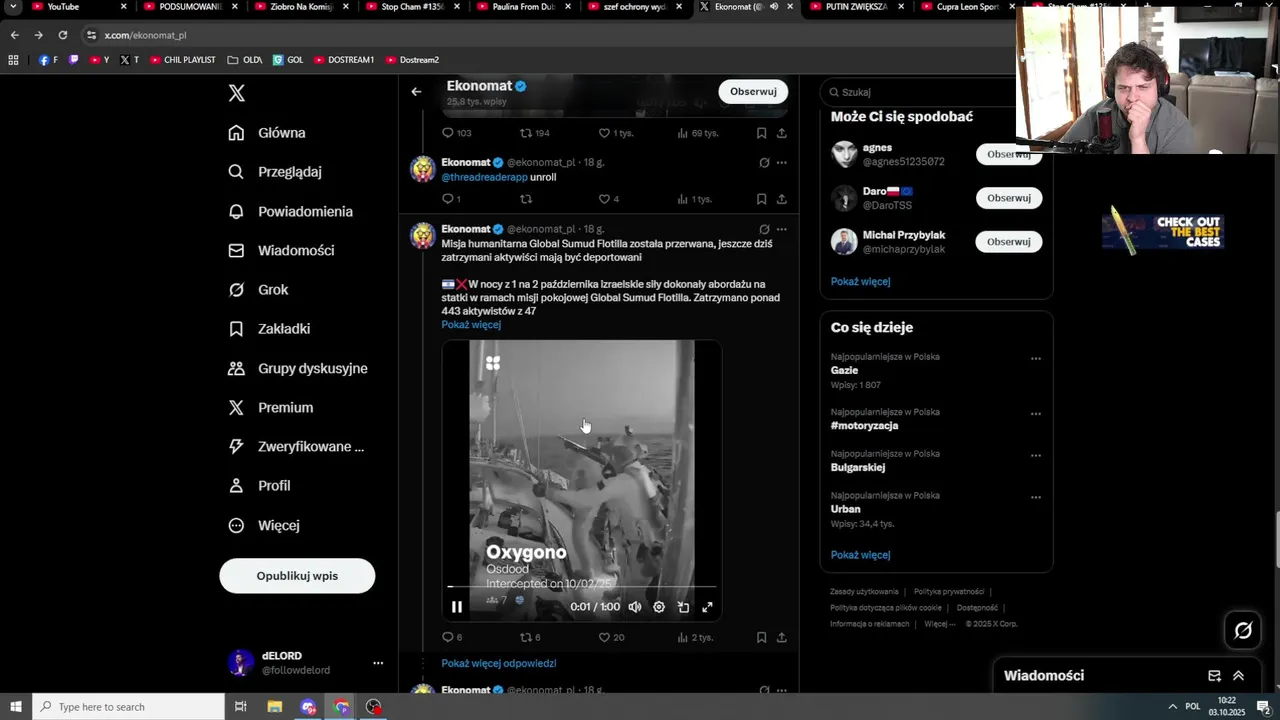Image resolution: width=1280 pixels, height=720 pixels.
Task: Open options for Bułgarskiej trend
Action: tap(1036, 455)
